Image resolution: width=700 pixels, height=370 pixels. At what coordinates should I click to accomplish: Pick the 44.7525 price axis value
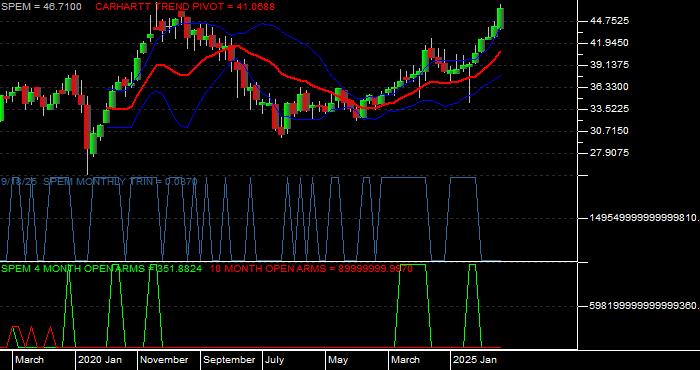pos(609,21)
